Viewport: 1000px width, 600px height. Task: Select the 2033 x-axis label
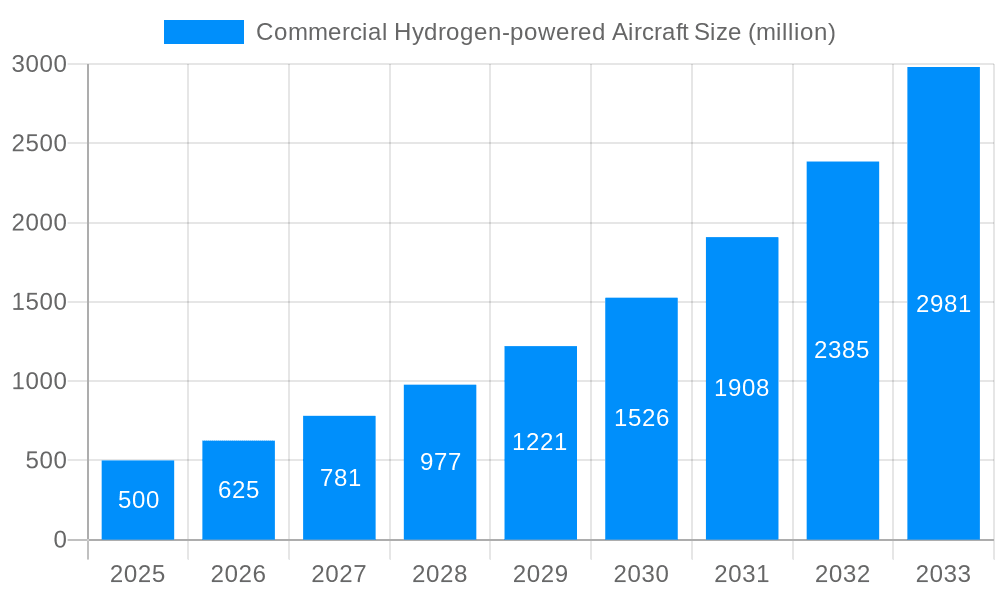pos(942,575)
